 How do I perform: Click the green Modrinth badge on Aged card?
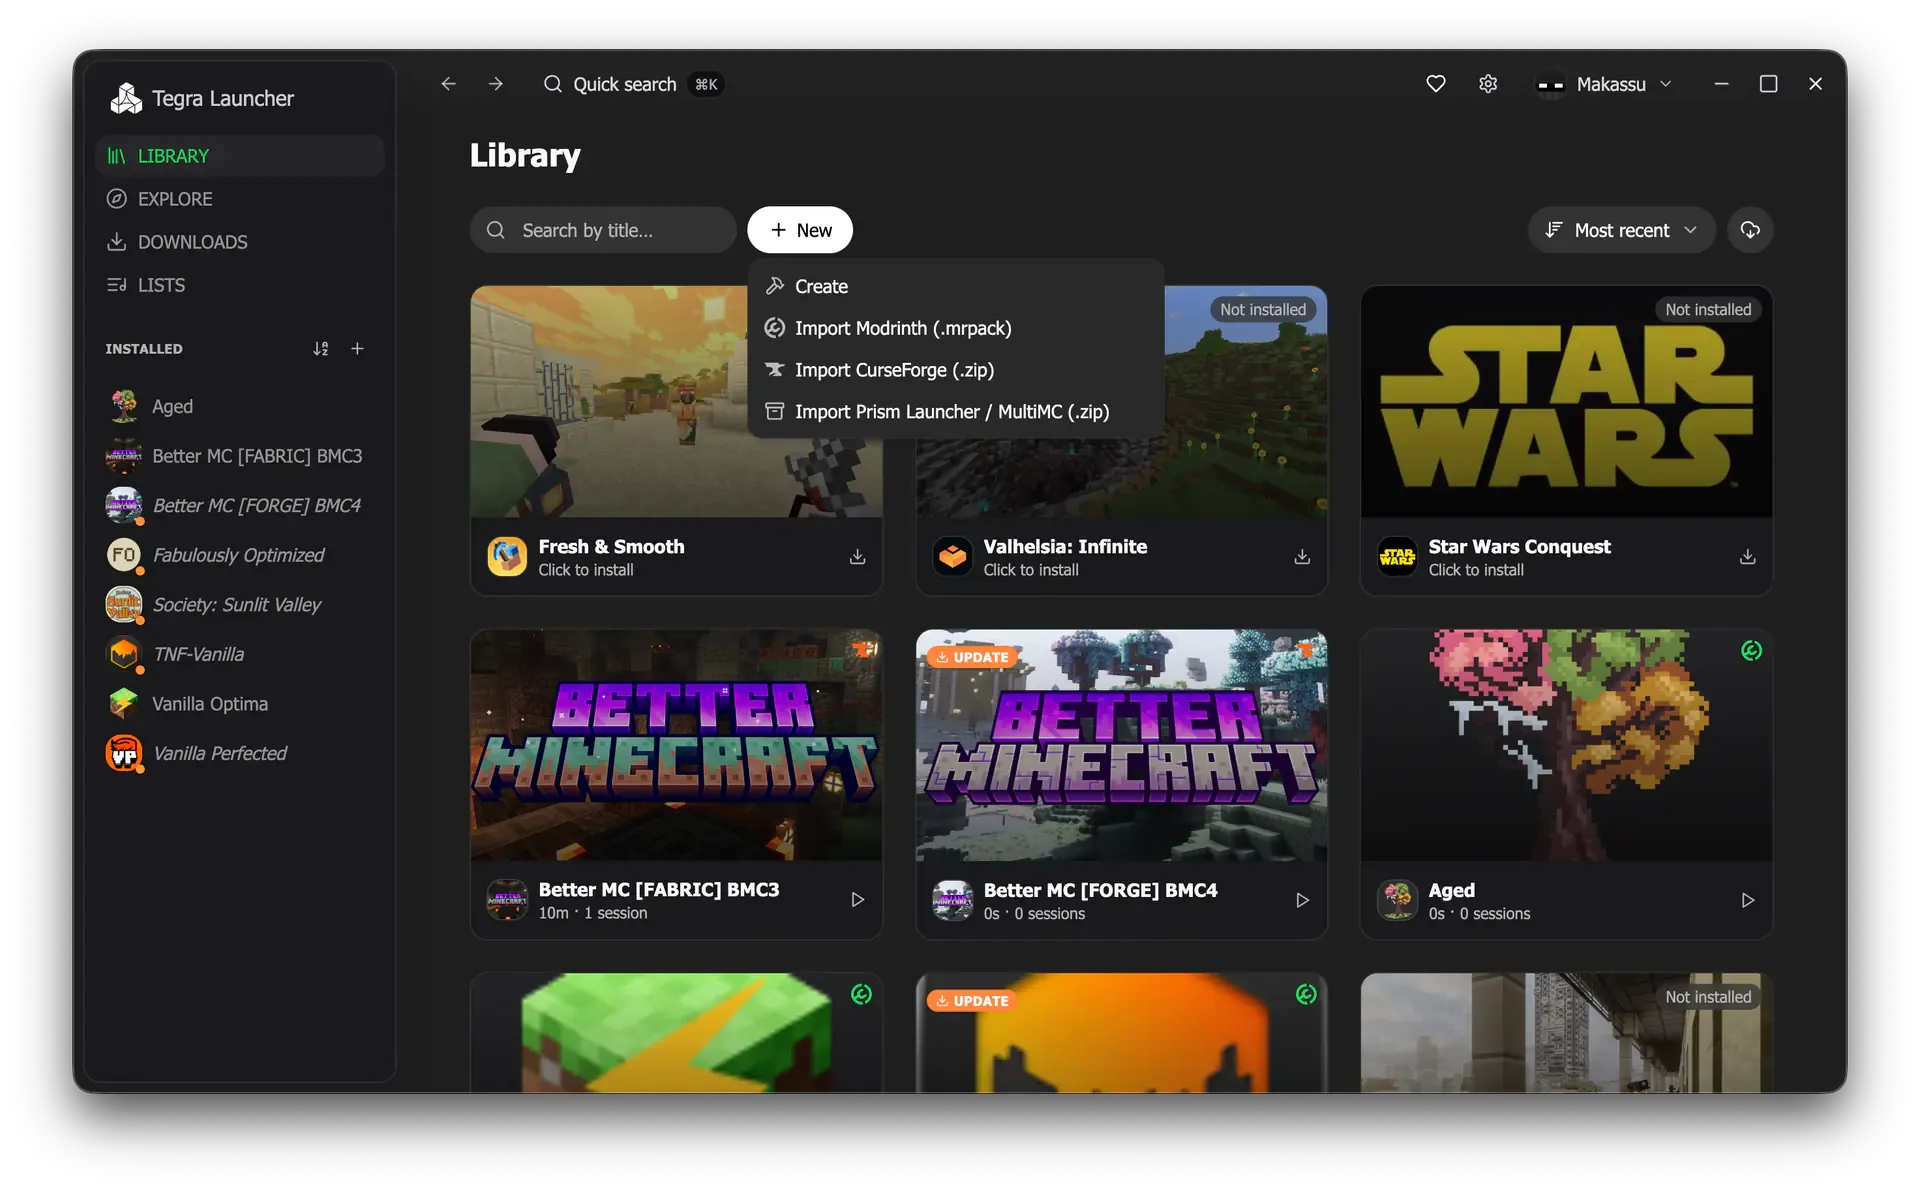(1751, 651)
